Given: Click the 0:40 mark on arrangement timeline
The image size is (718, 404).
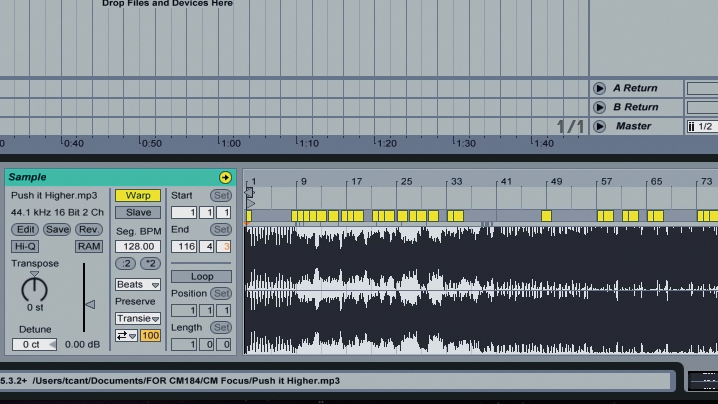Looking at the screenshot, I should coord(74,143).
